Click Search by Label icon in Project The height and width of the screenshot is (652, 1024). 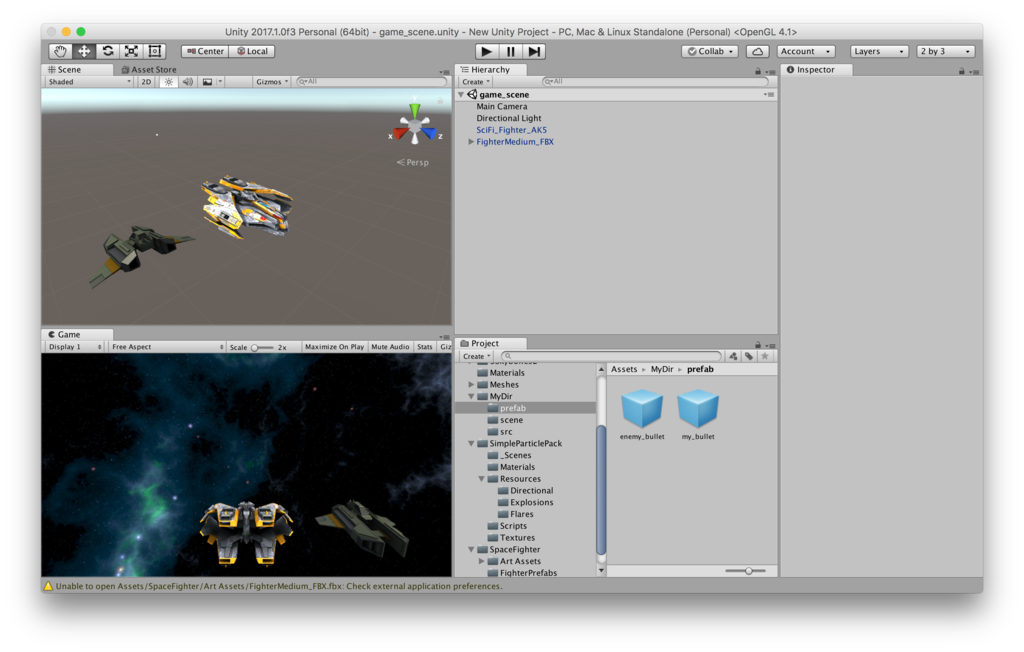(x=749, y=356)
